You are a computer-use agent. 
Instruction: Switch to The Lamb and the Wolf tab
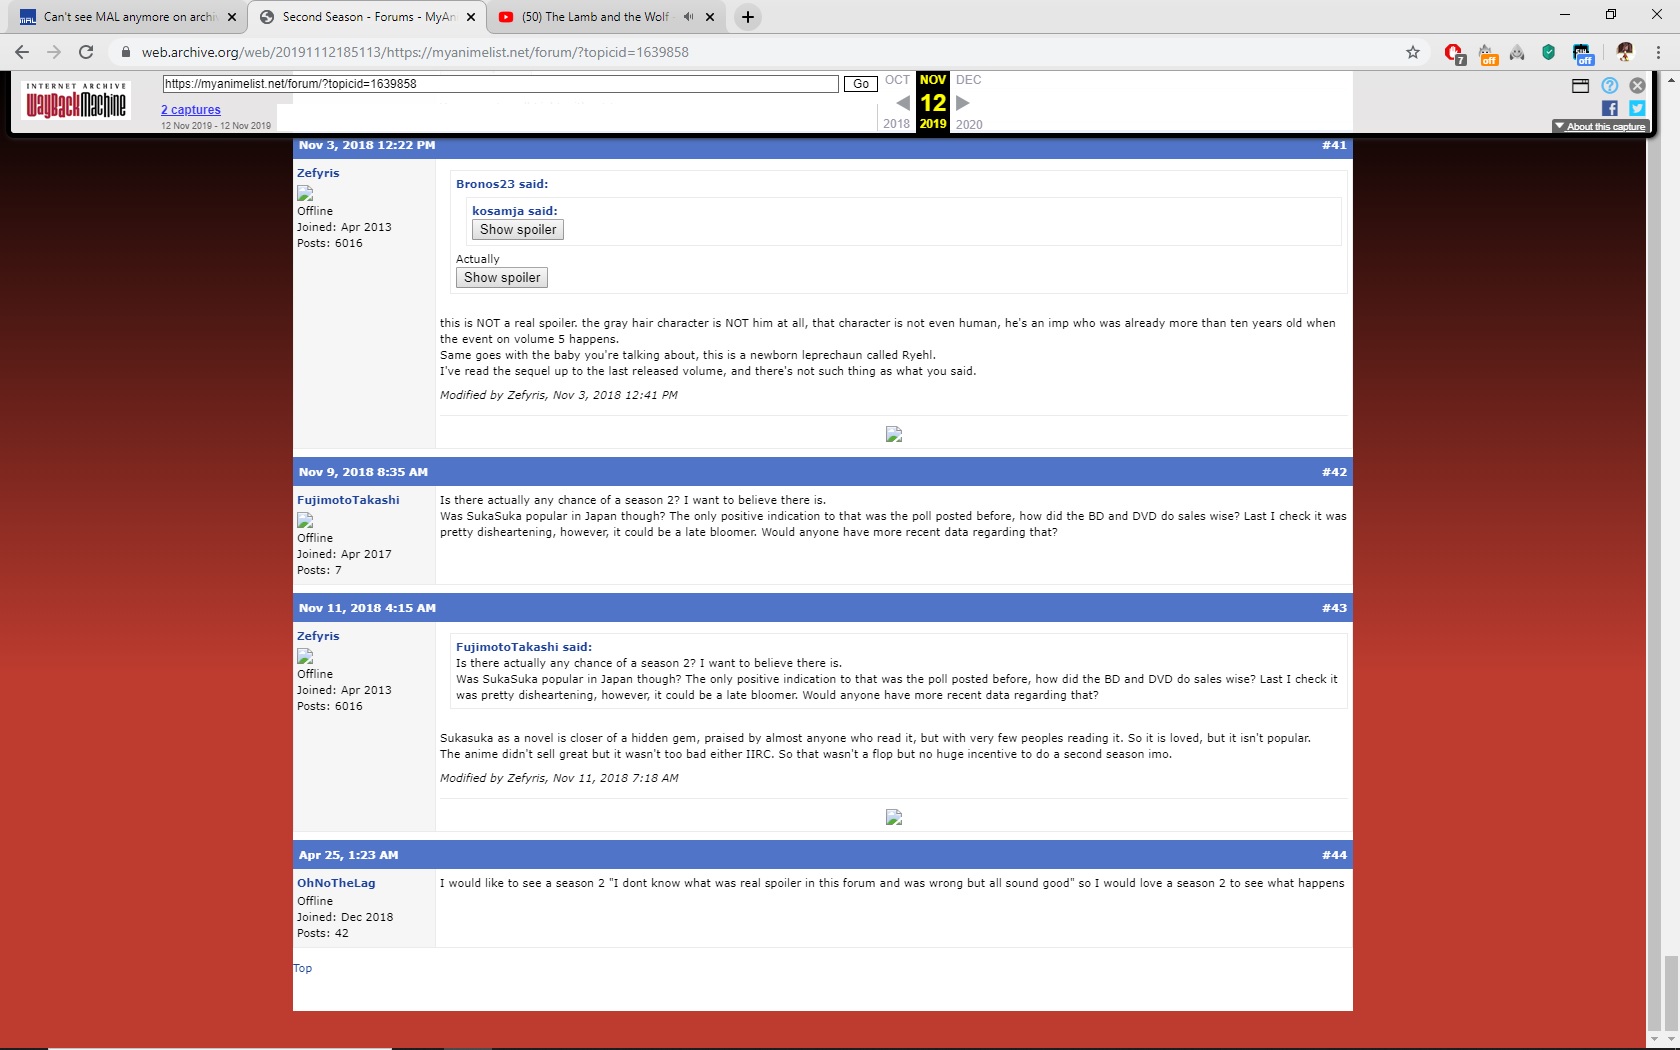[607, 17]
